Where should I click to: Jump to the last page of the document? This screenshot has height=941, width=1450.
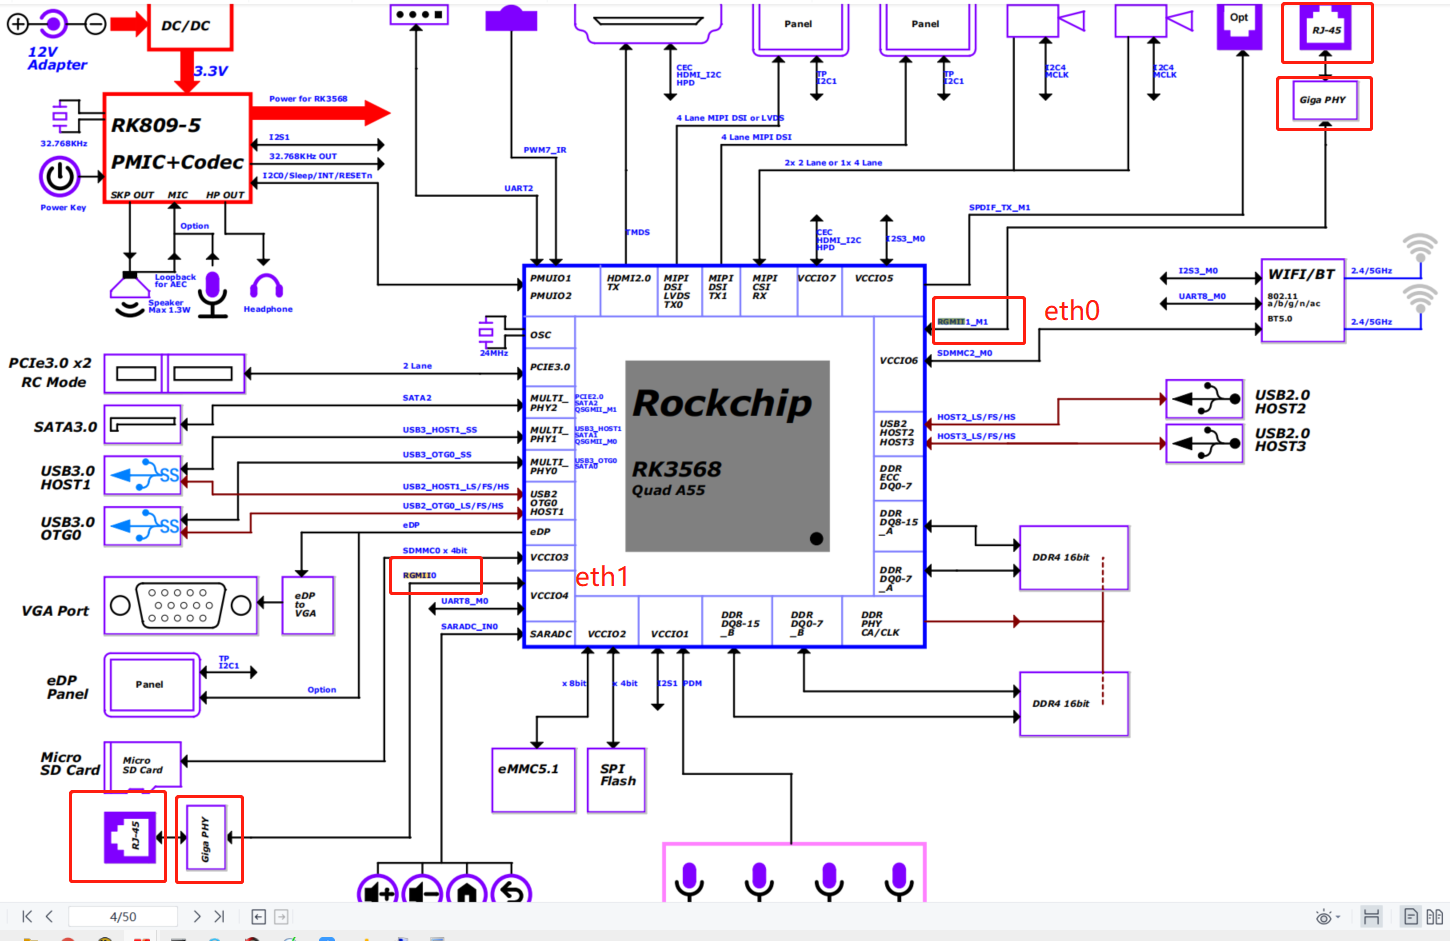click(x=219, y=915)
